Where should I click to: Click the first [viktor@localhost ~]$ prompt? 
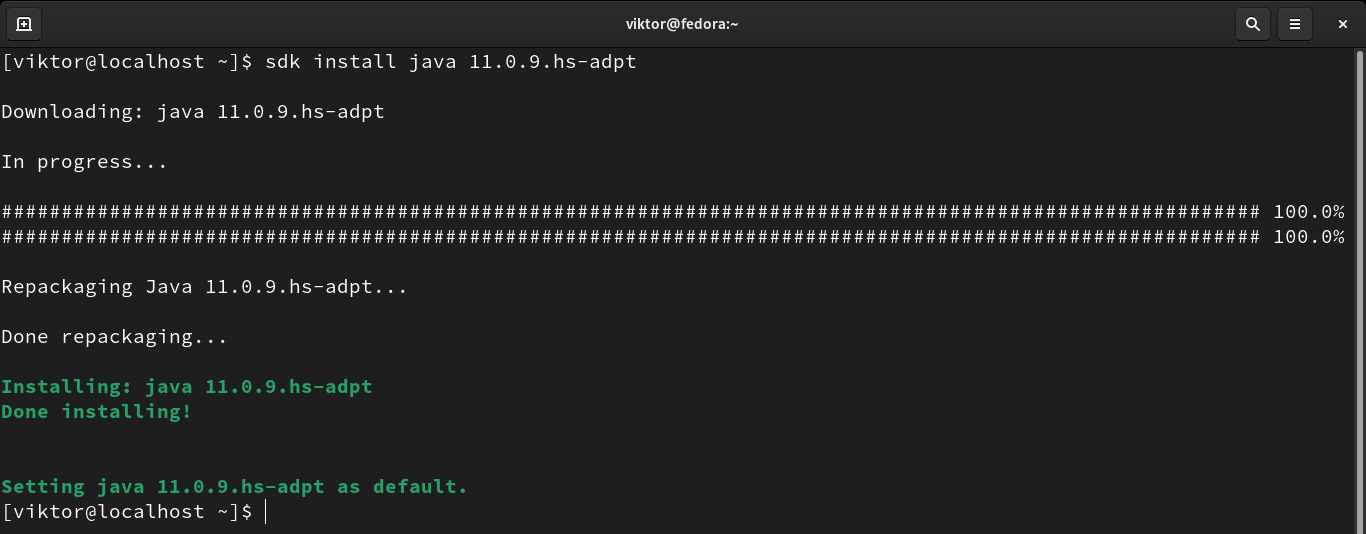coord(127,62)
